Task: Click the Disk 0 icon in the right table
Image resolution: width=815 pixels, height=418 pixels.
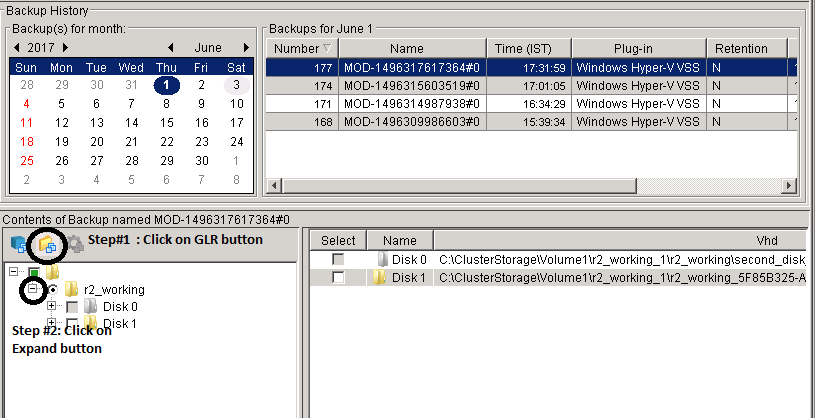Action: pyautogui.click(x=383, y=259)
